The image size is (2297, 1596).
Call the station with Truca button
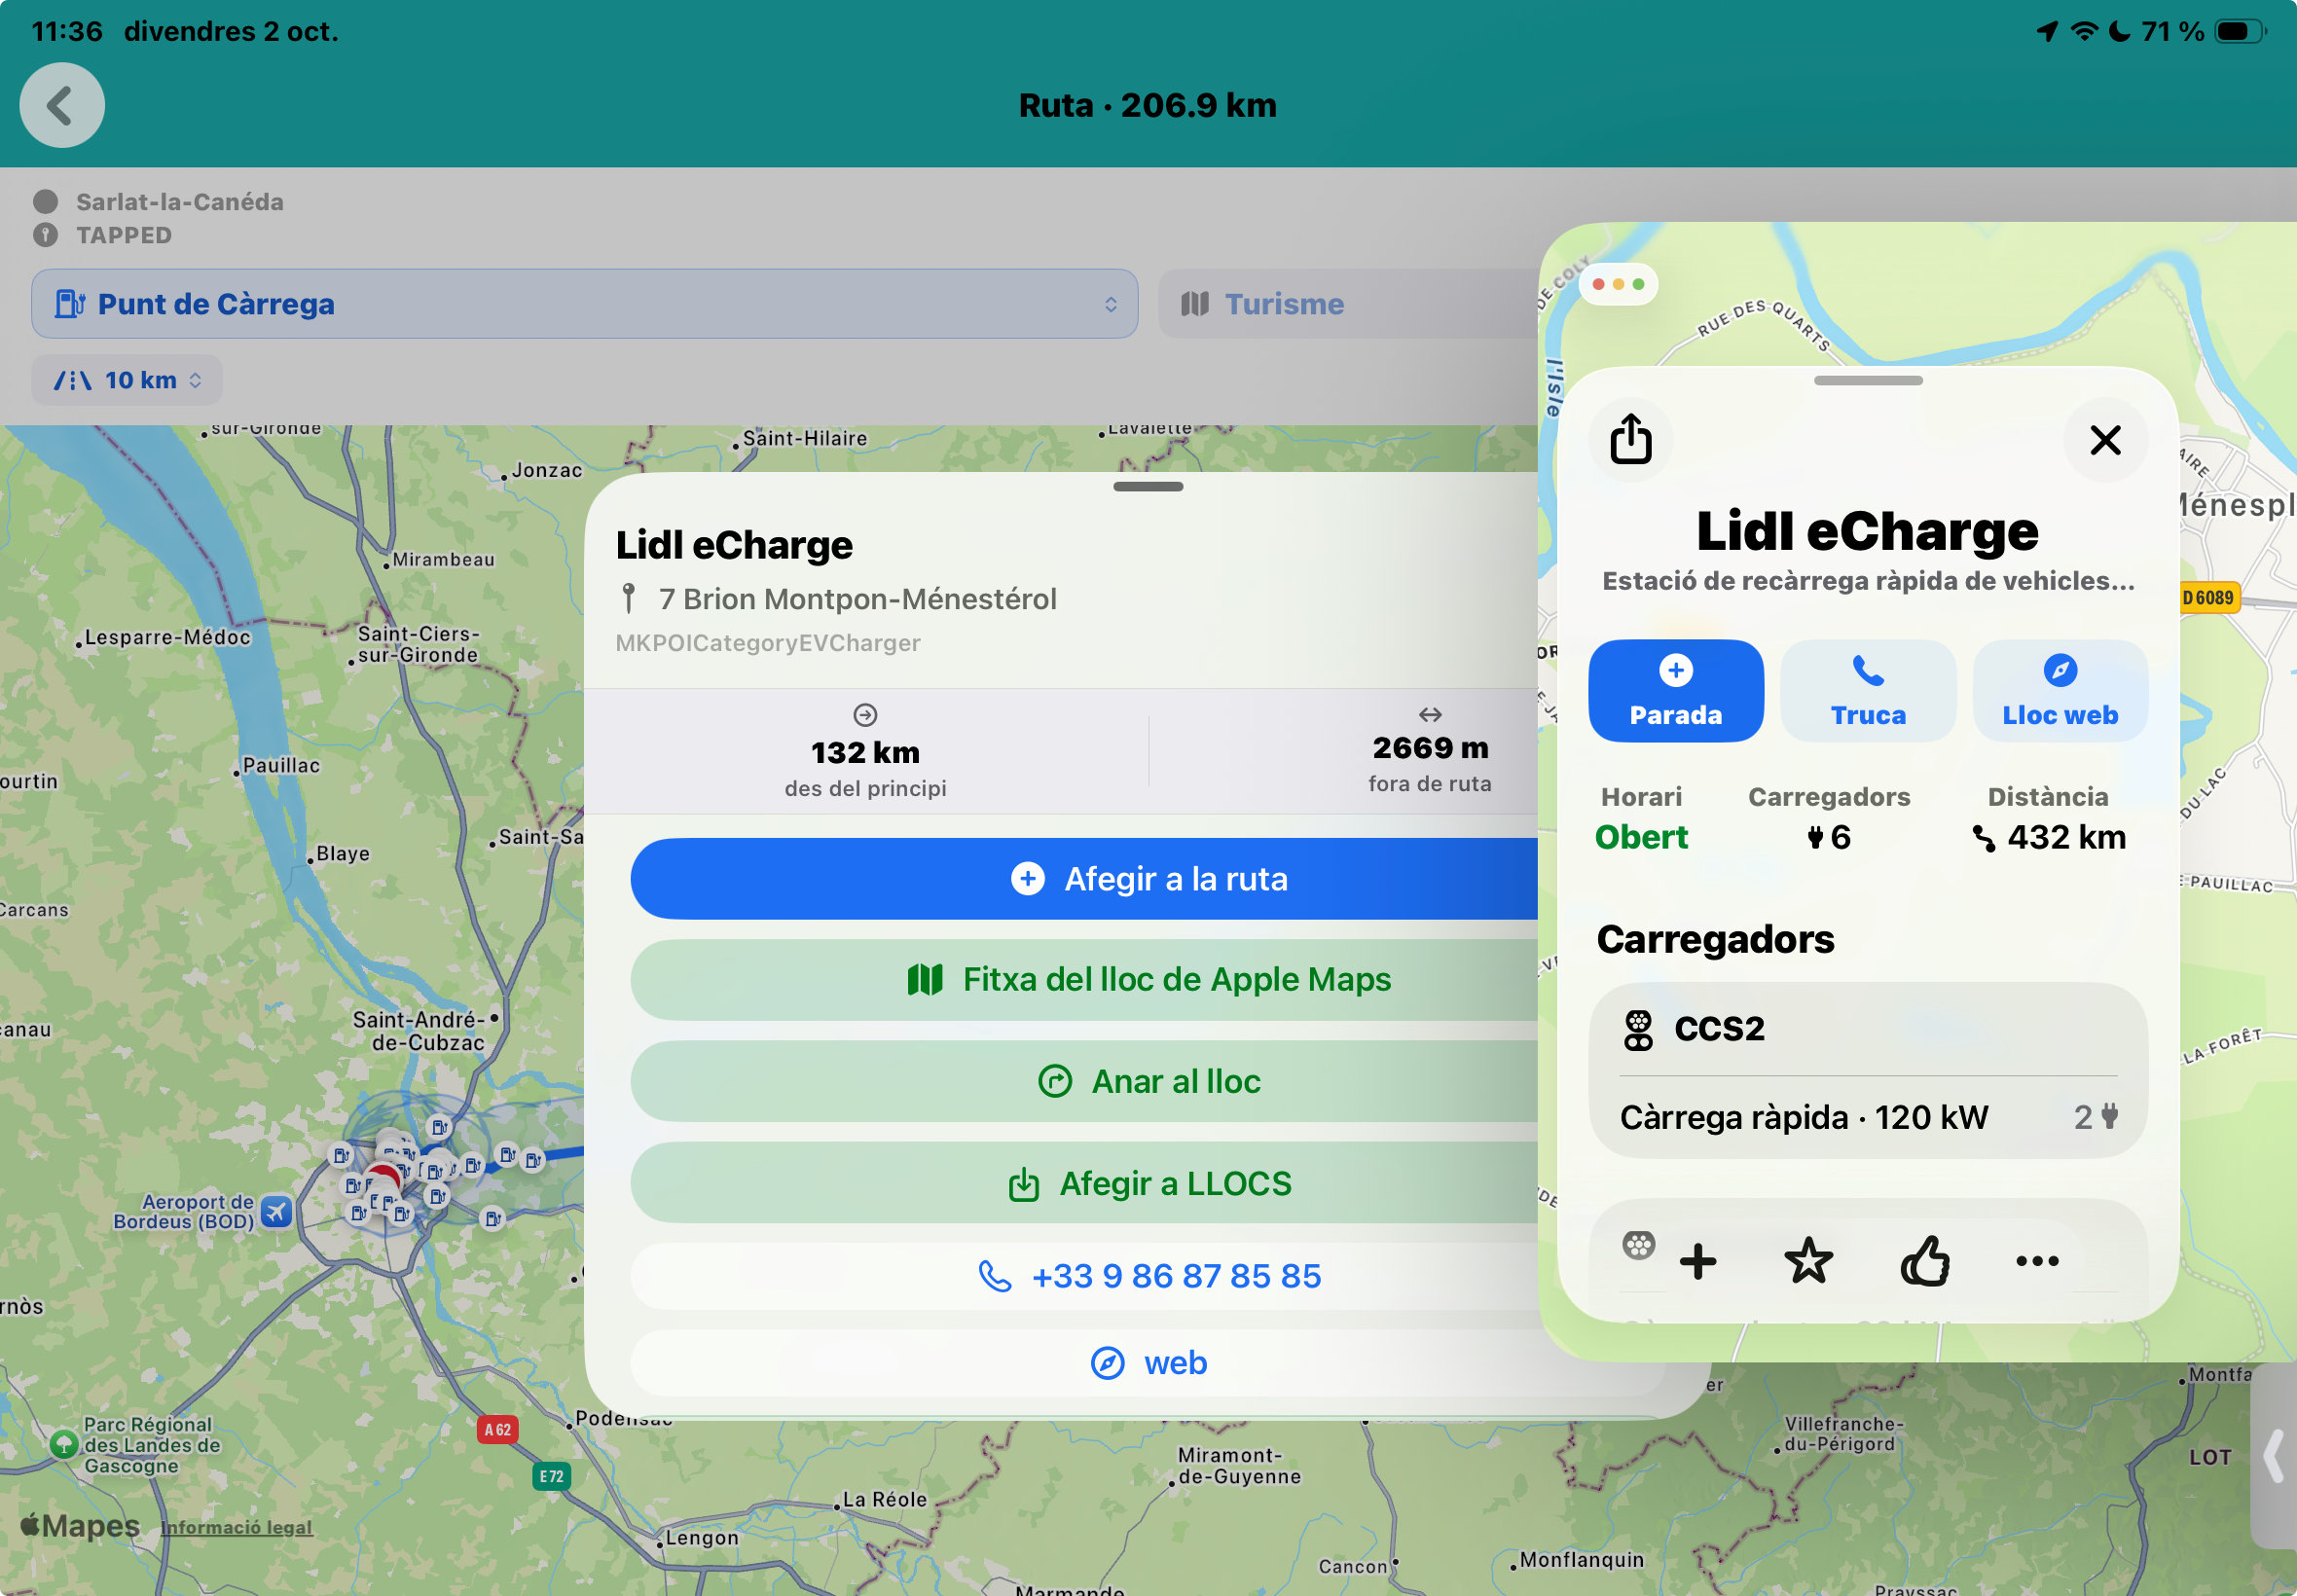click(1868, 691)
